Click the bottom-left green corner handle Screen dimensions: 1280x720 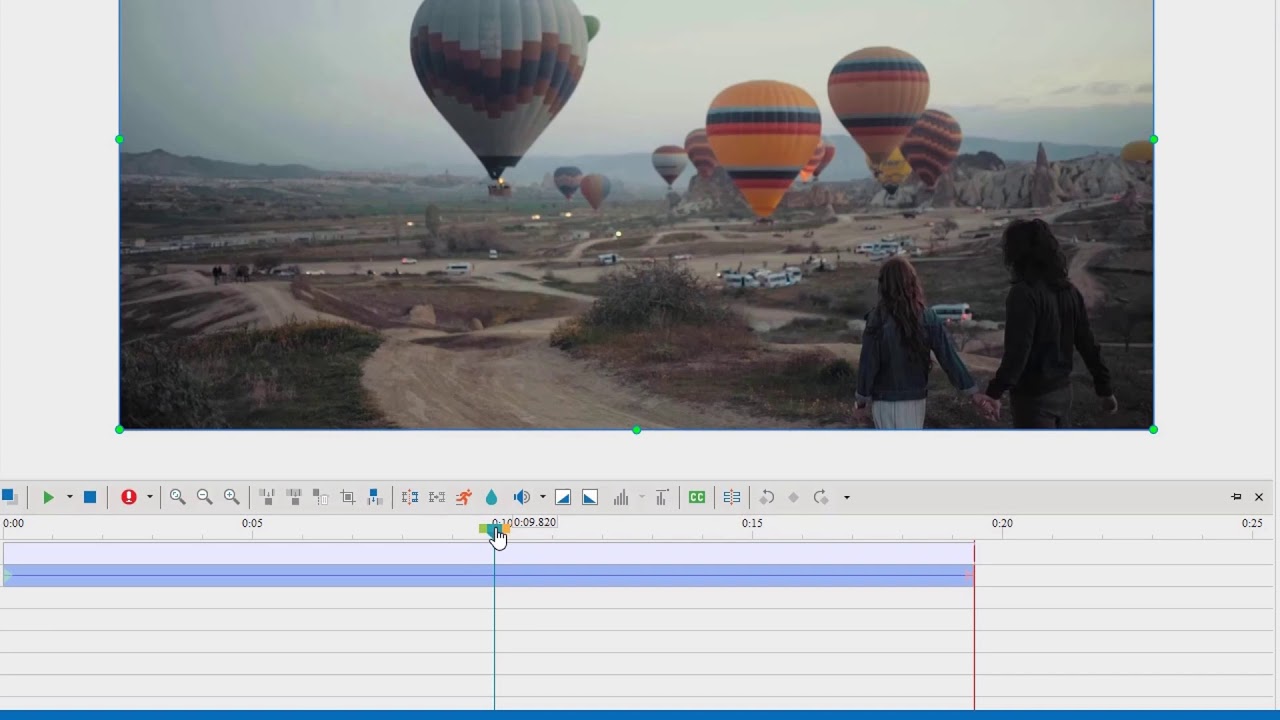[x=120, y=430]
